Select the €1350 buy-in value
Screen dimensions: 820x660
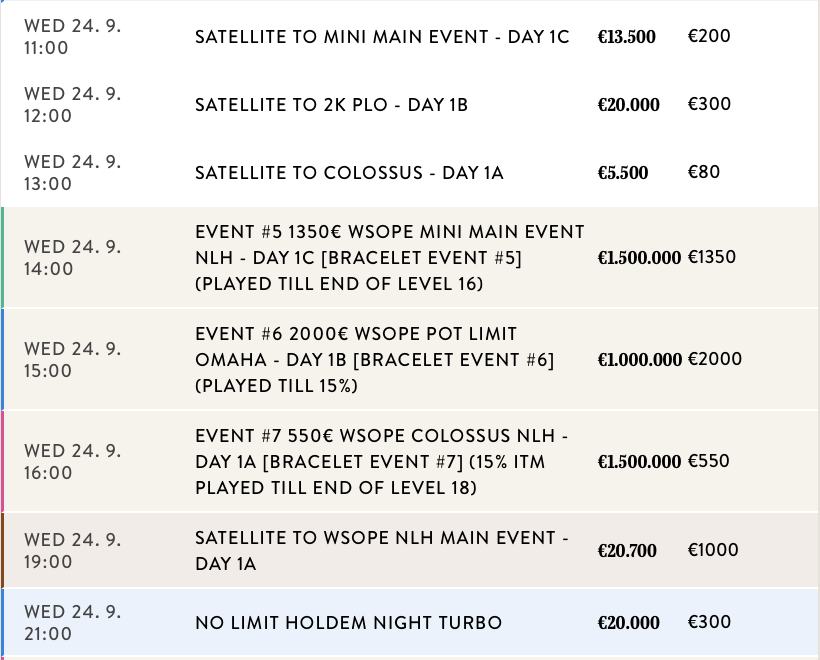coord(712,258)
